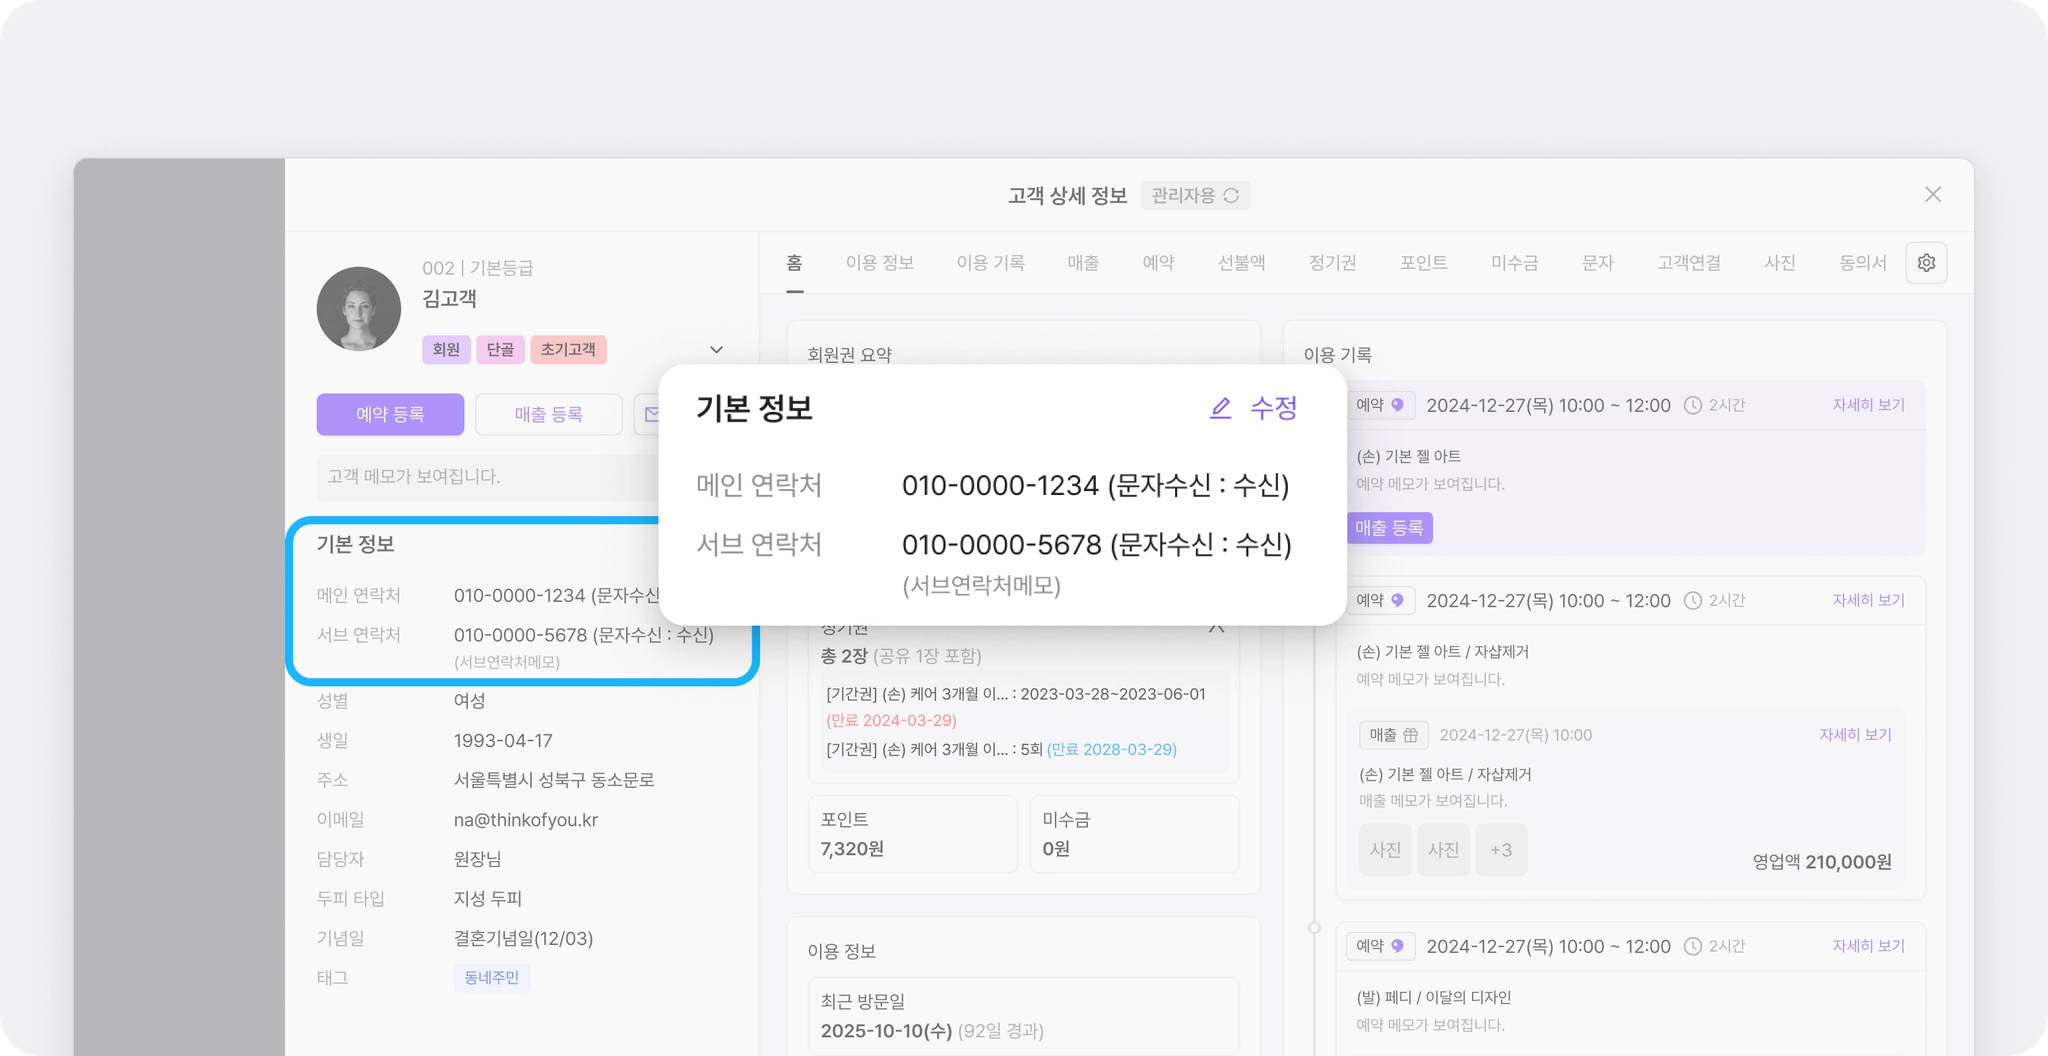Click the email na@thinkofyou.kr
Image resolution: width=2048 pixels, height=1056 pixels.
point(526,820)
